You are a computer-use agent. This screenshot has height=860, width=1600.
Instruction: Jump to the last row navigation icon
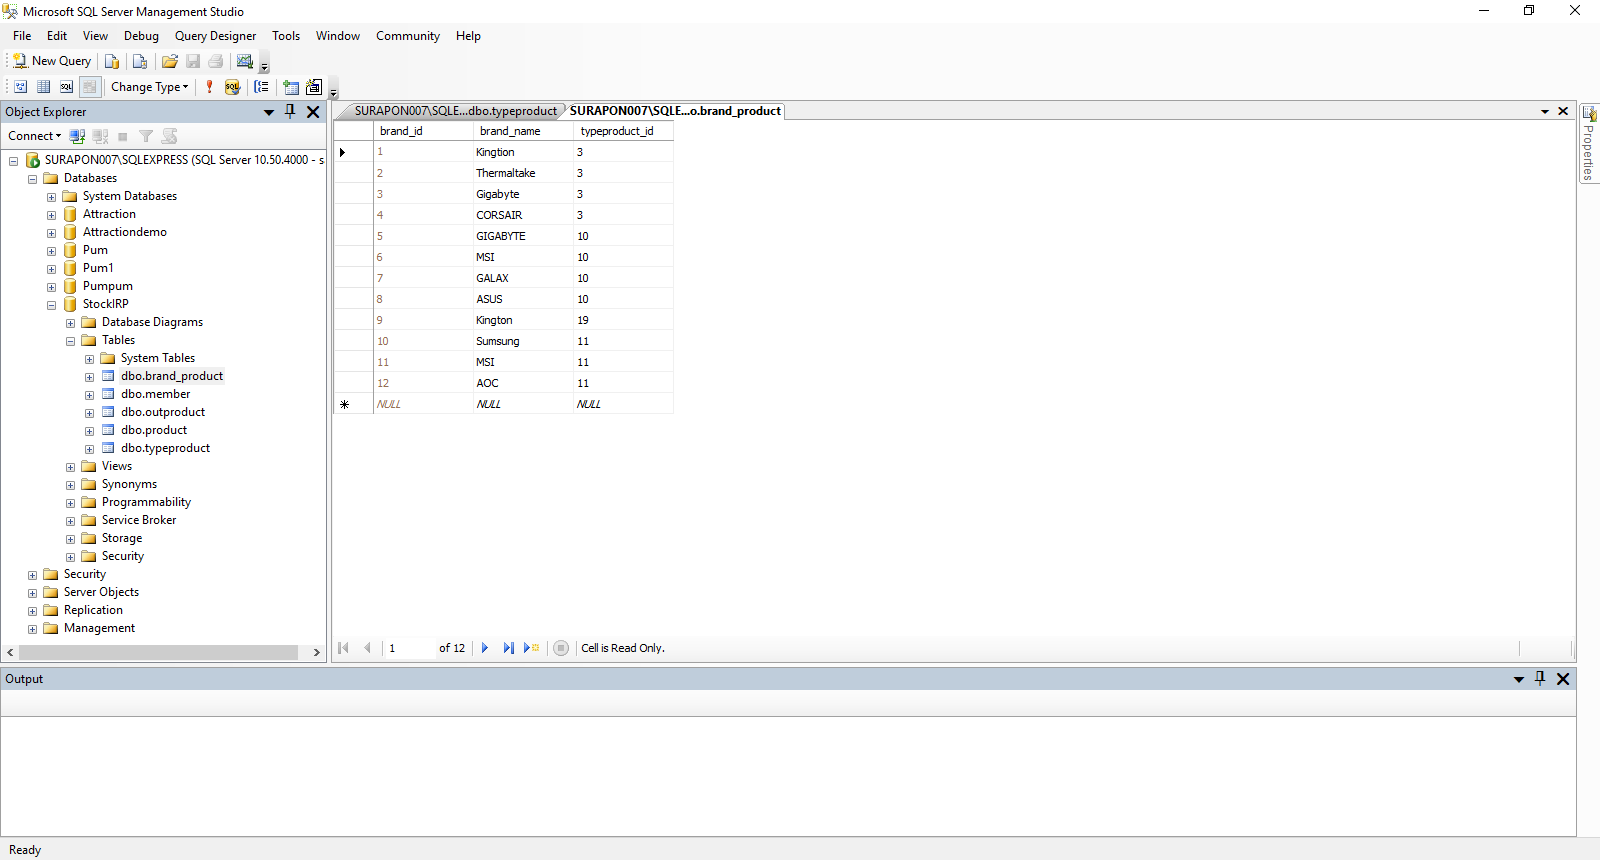coord(508,648)
